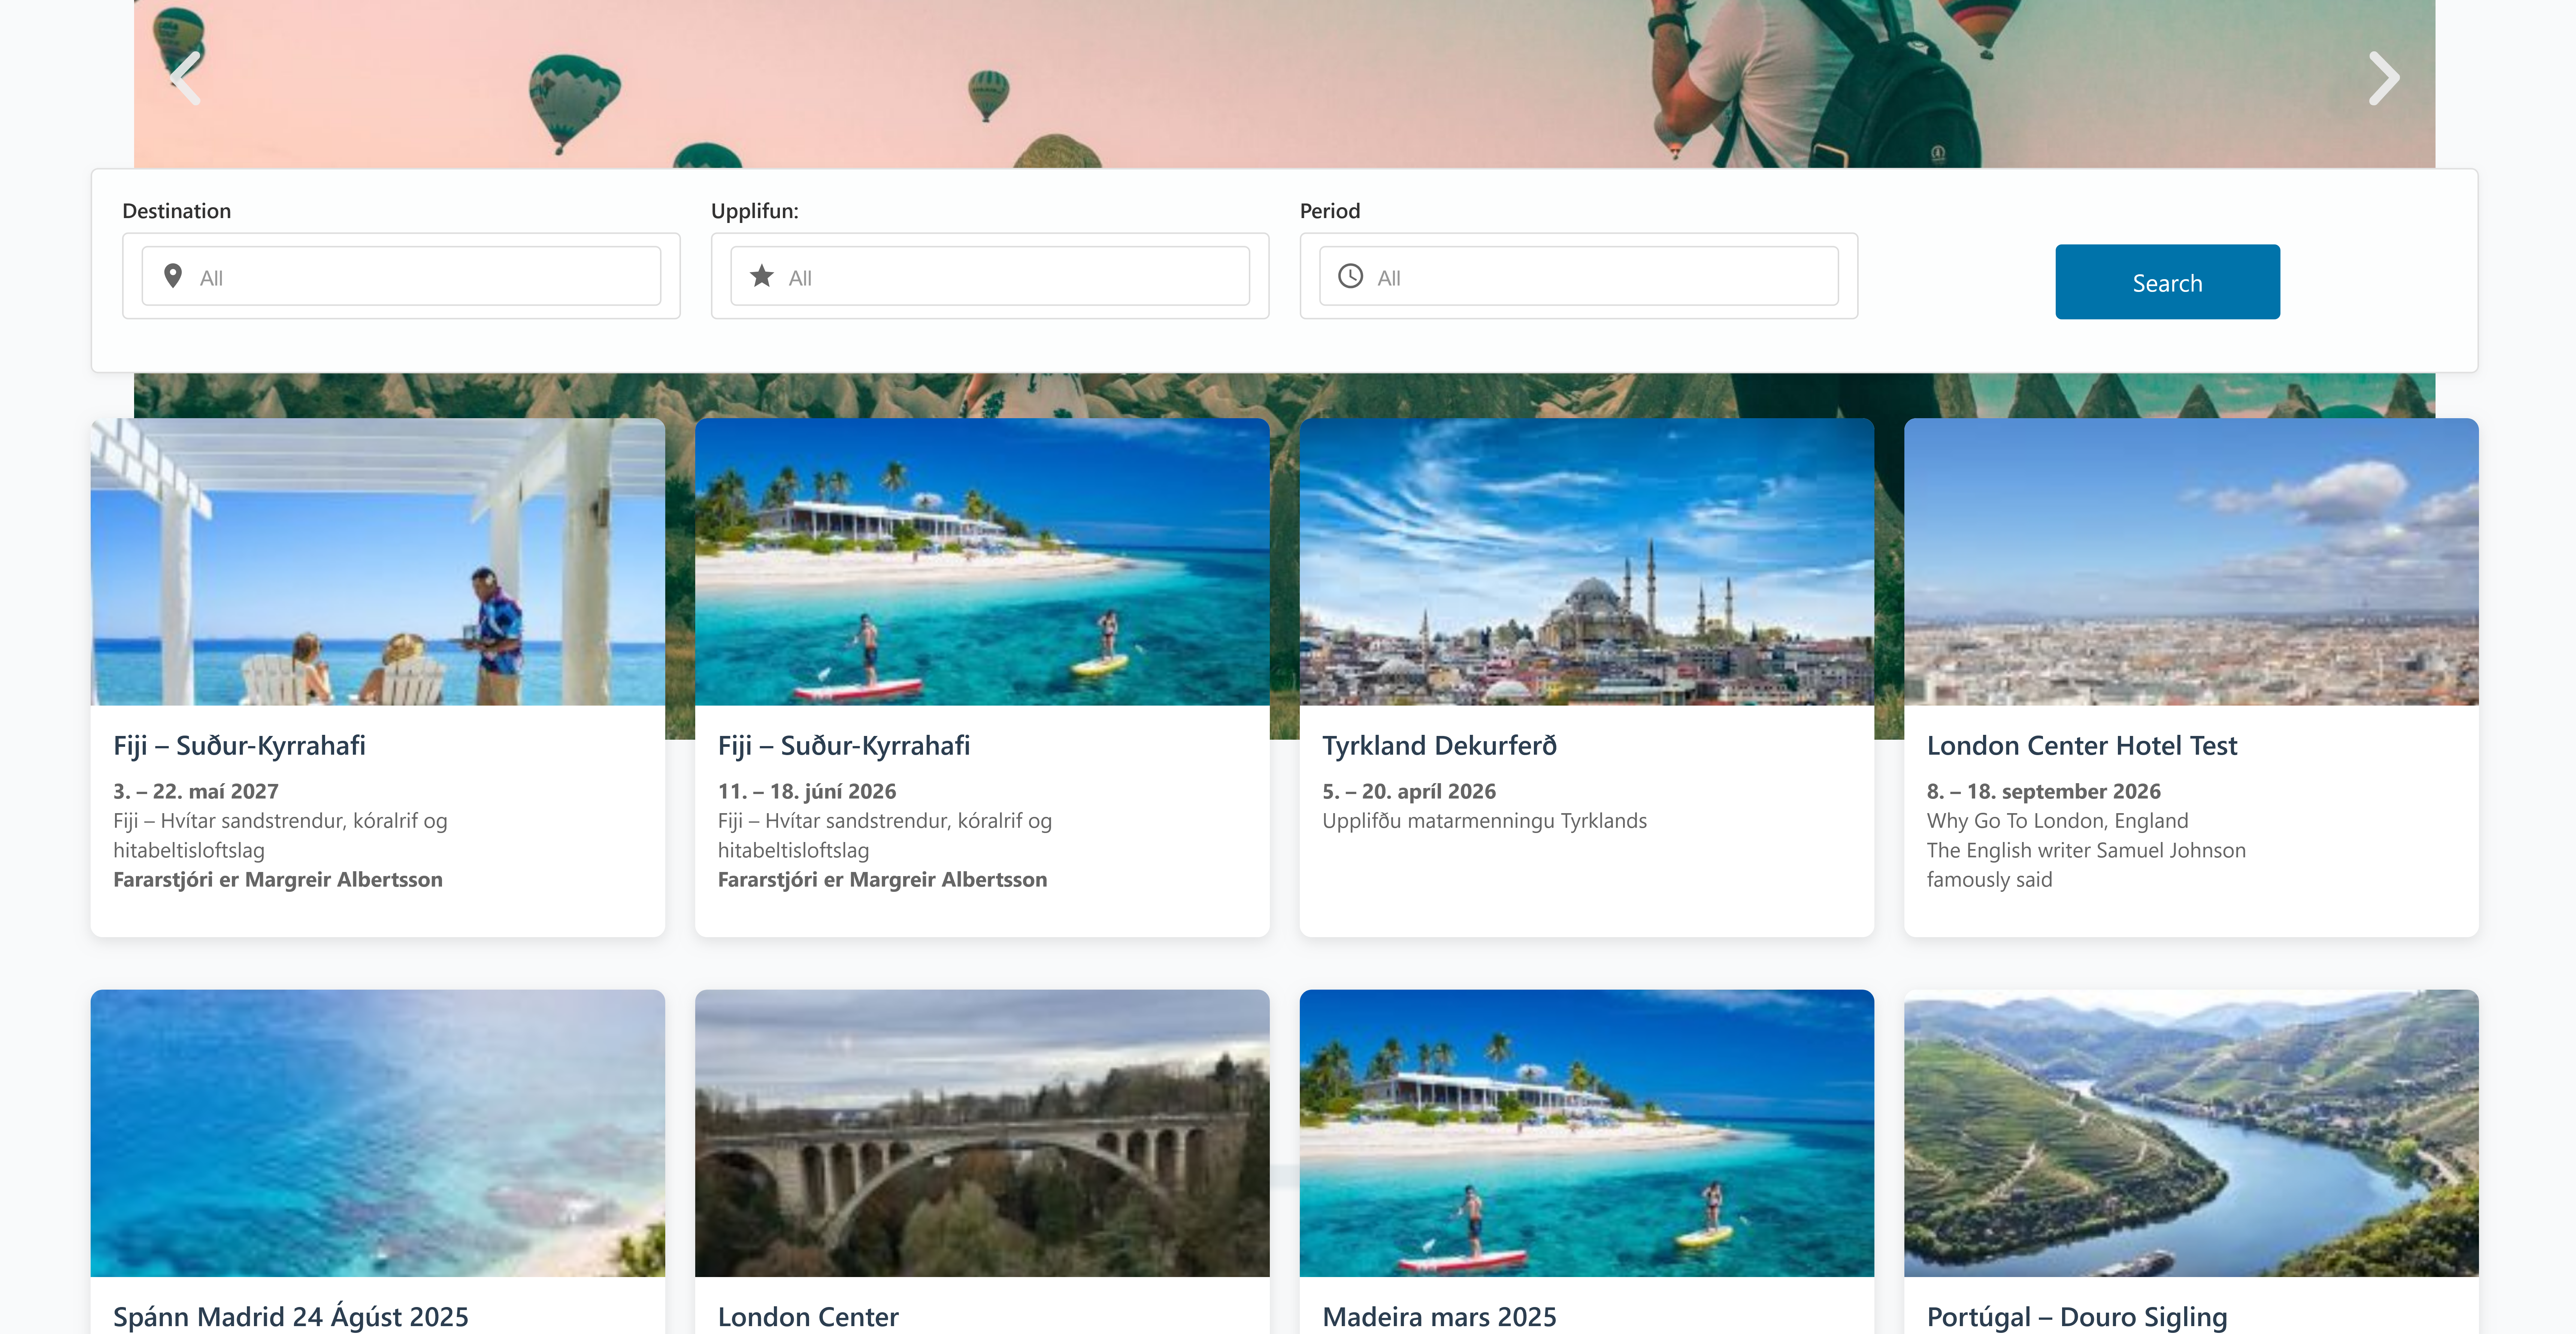This screenshot has width=2576, height=1334.
Task: Click date text 5. – 20. apríl 2026
Action: click(1409, 791)
